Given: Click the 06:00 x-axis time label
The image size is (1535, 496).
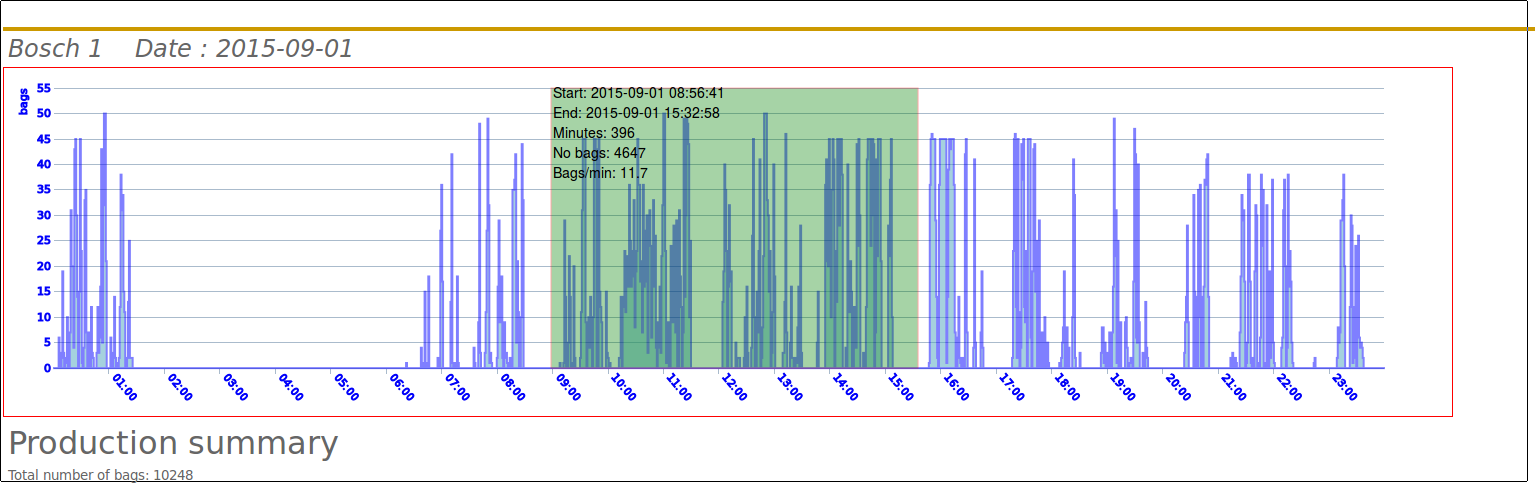Looking at the screenshot, I should pos(402,388).
